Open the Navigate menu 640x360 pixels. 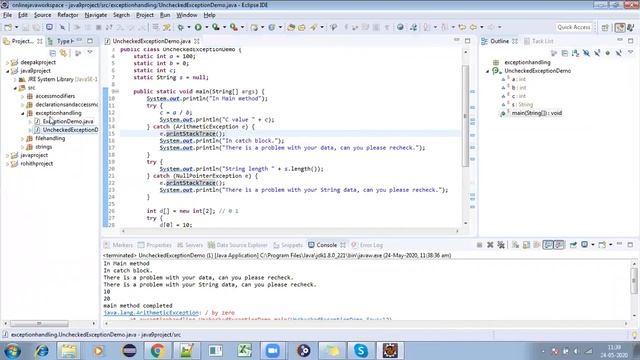coord(96,15)
